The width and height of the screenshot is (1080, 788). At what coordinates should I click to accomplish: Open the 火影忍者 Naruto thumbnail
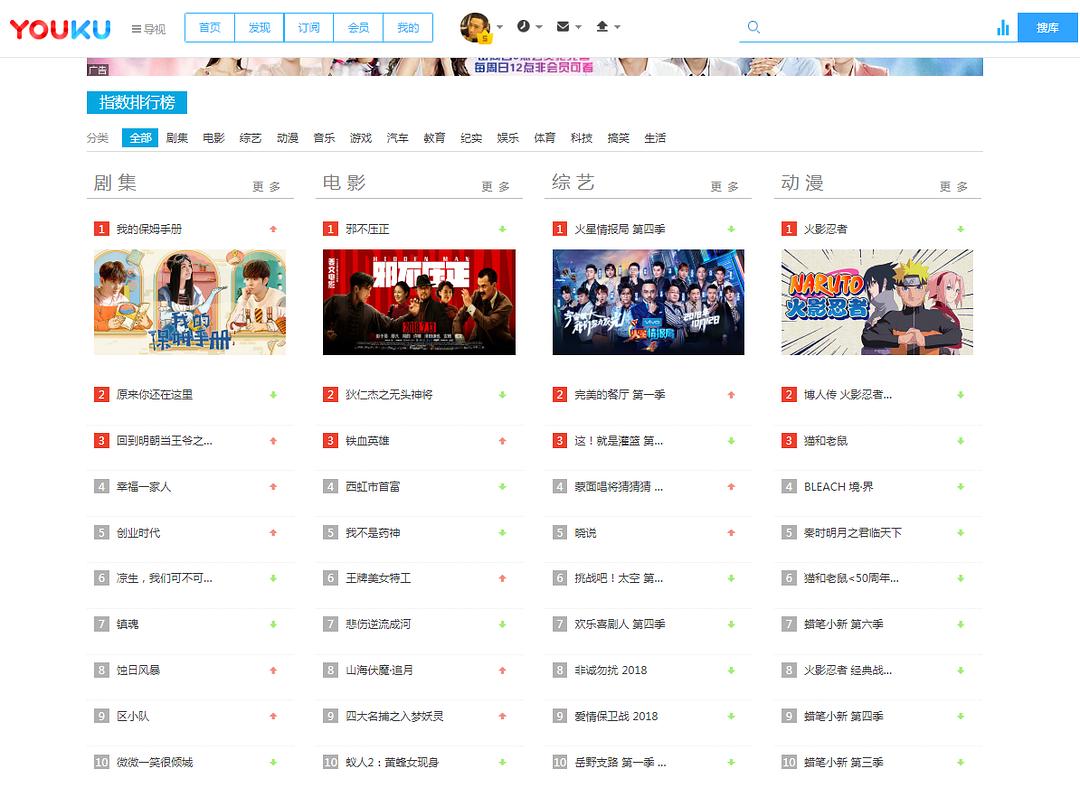click(877, 302)
